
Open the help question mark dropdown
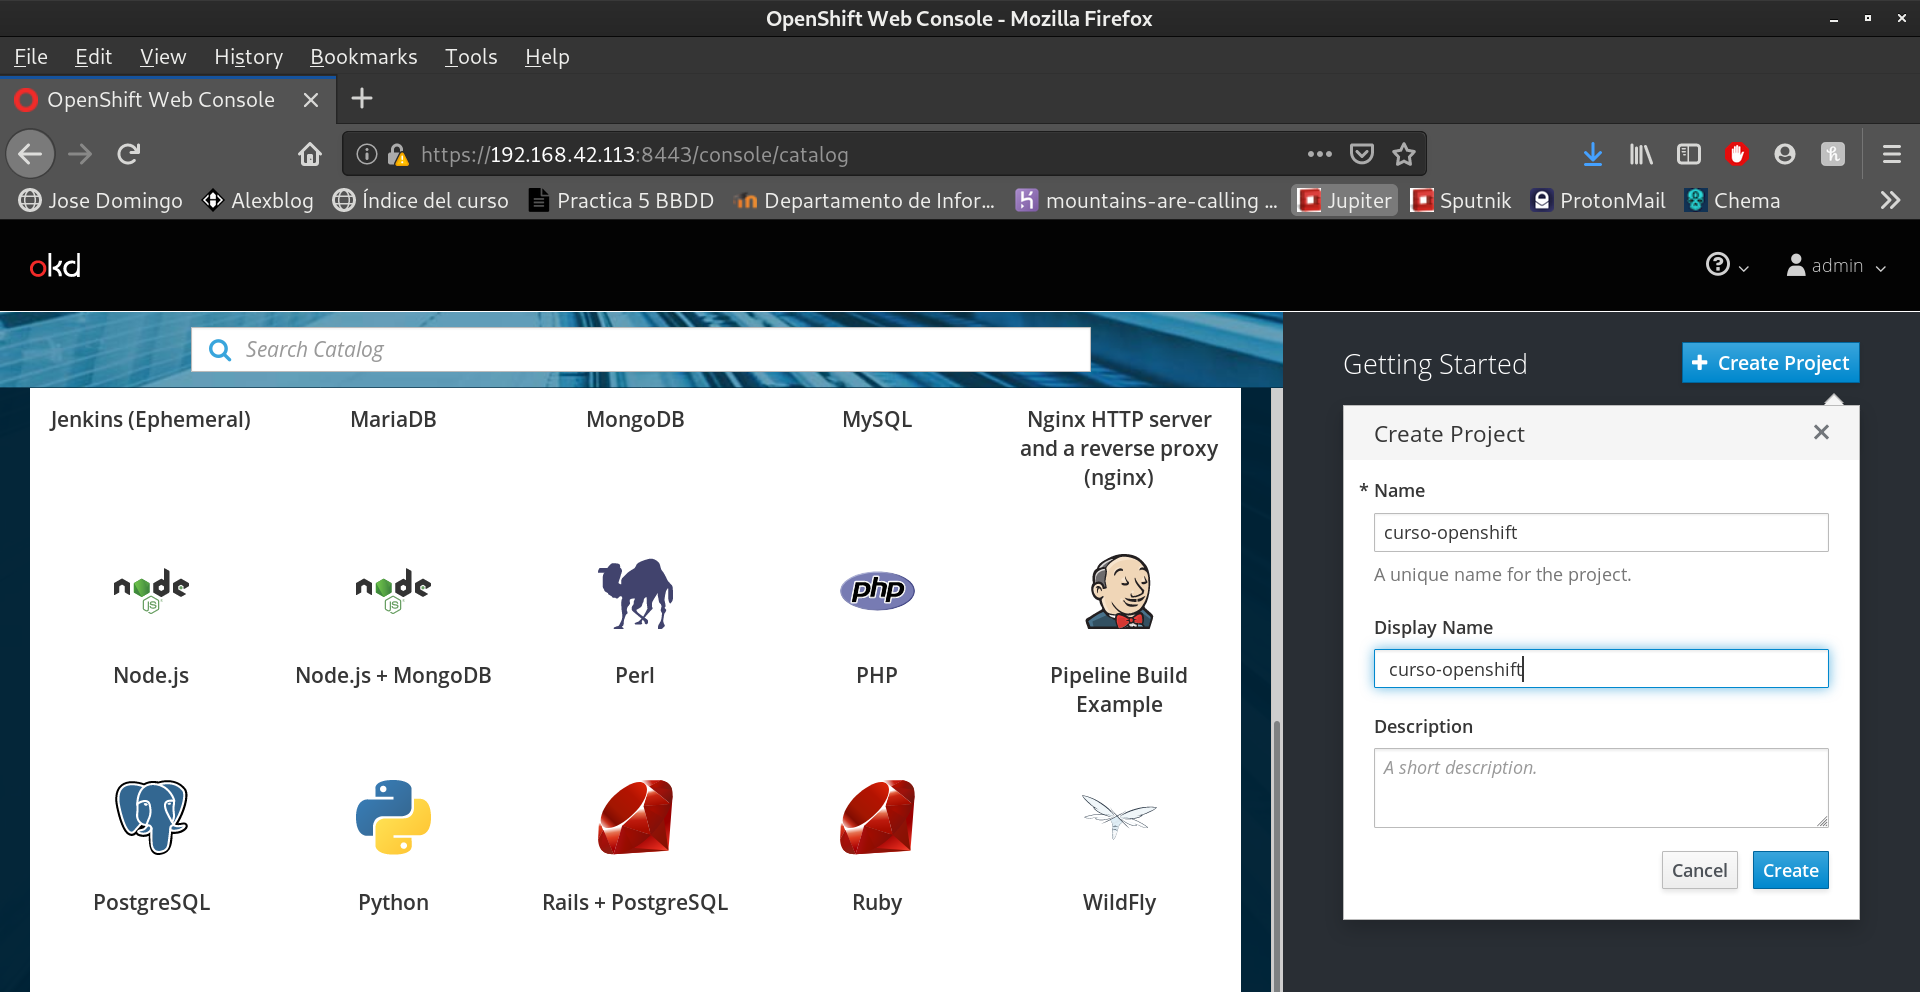(1726, 265)
